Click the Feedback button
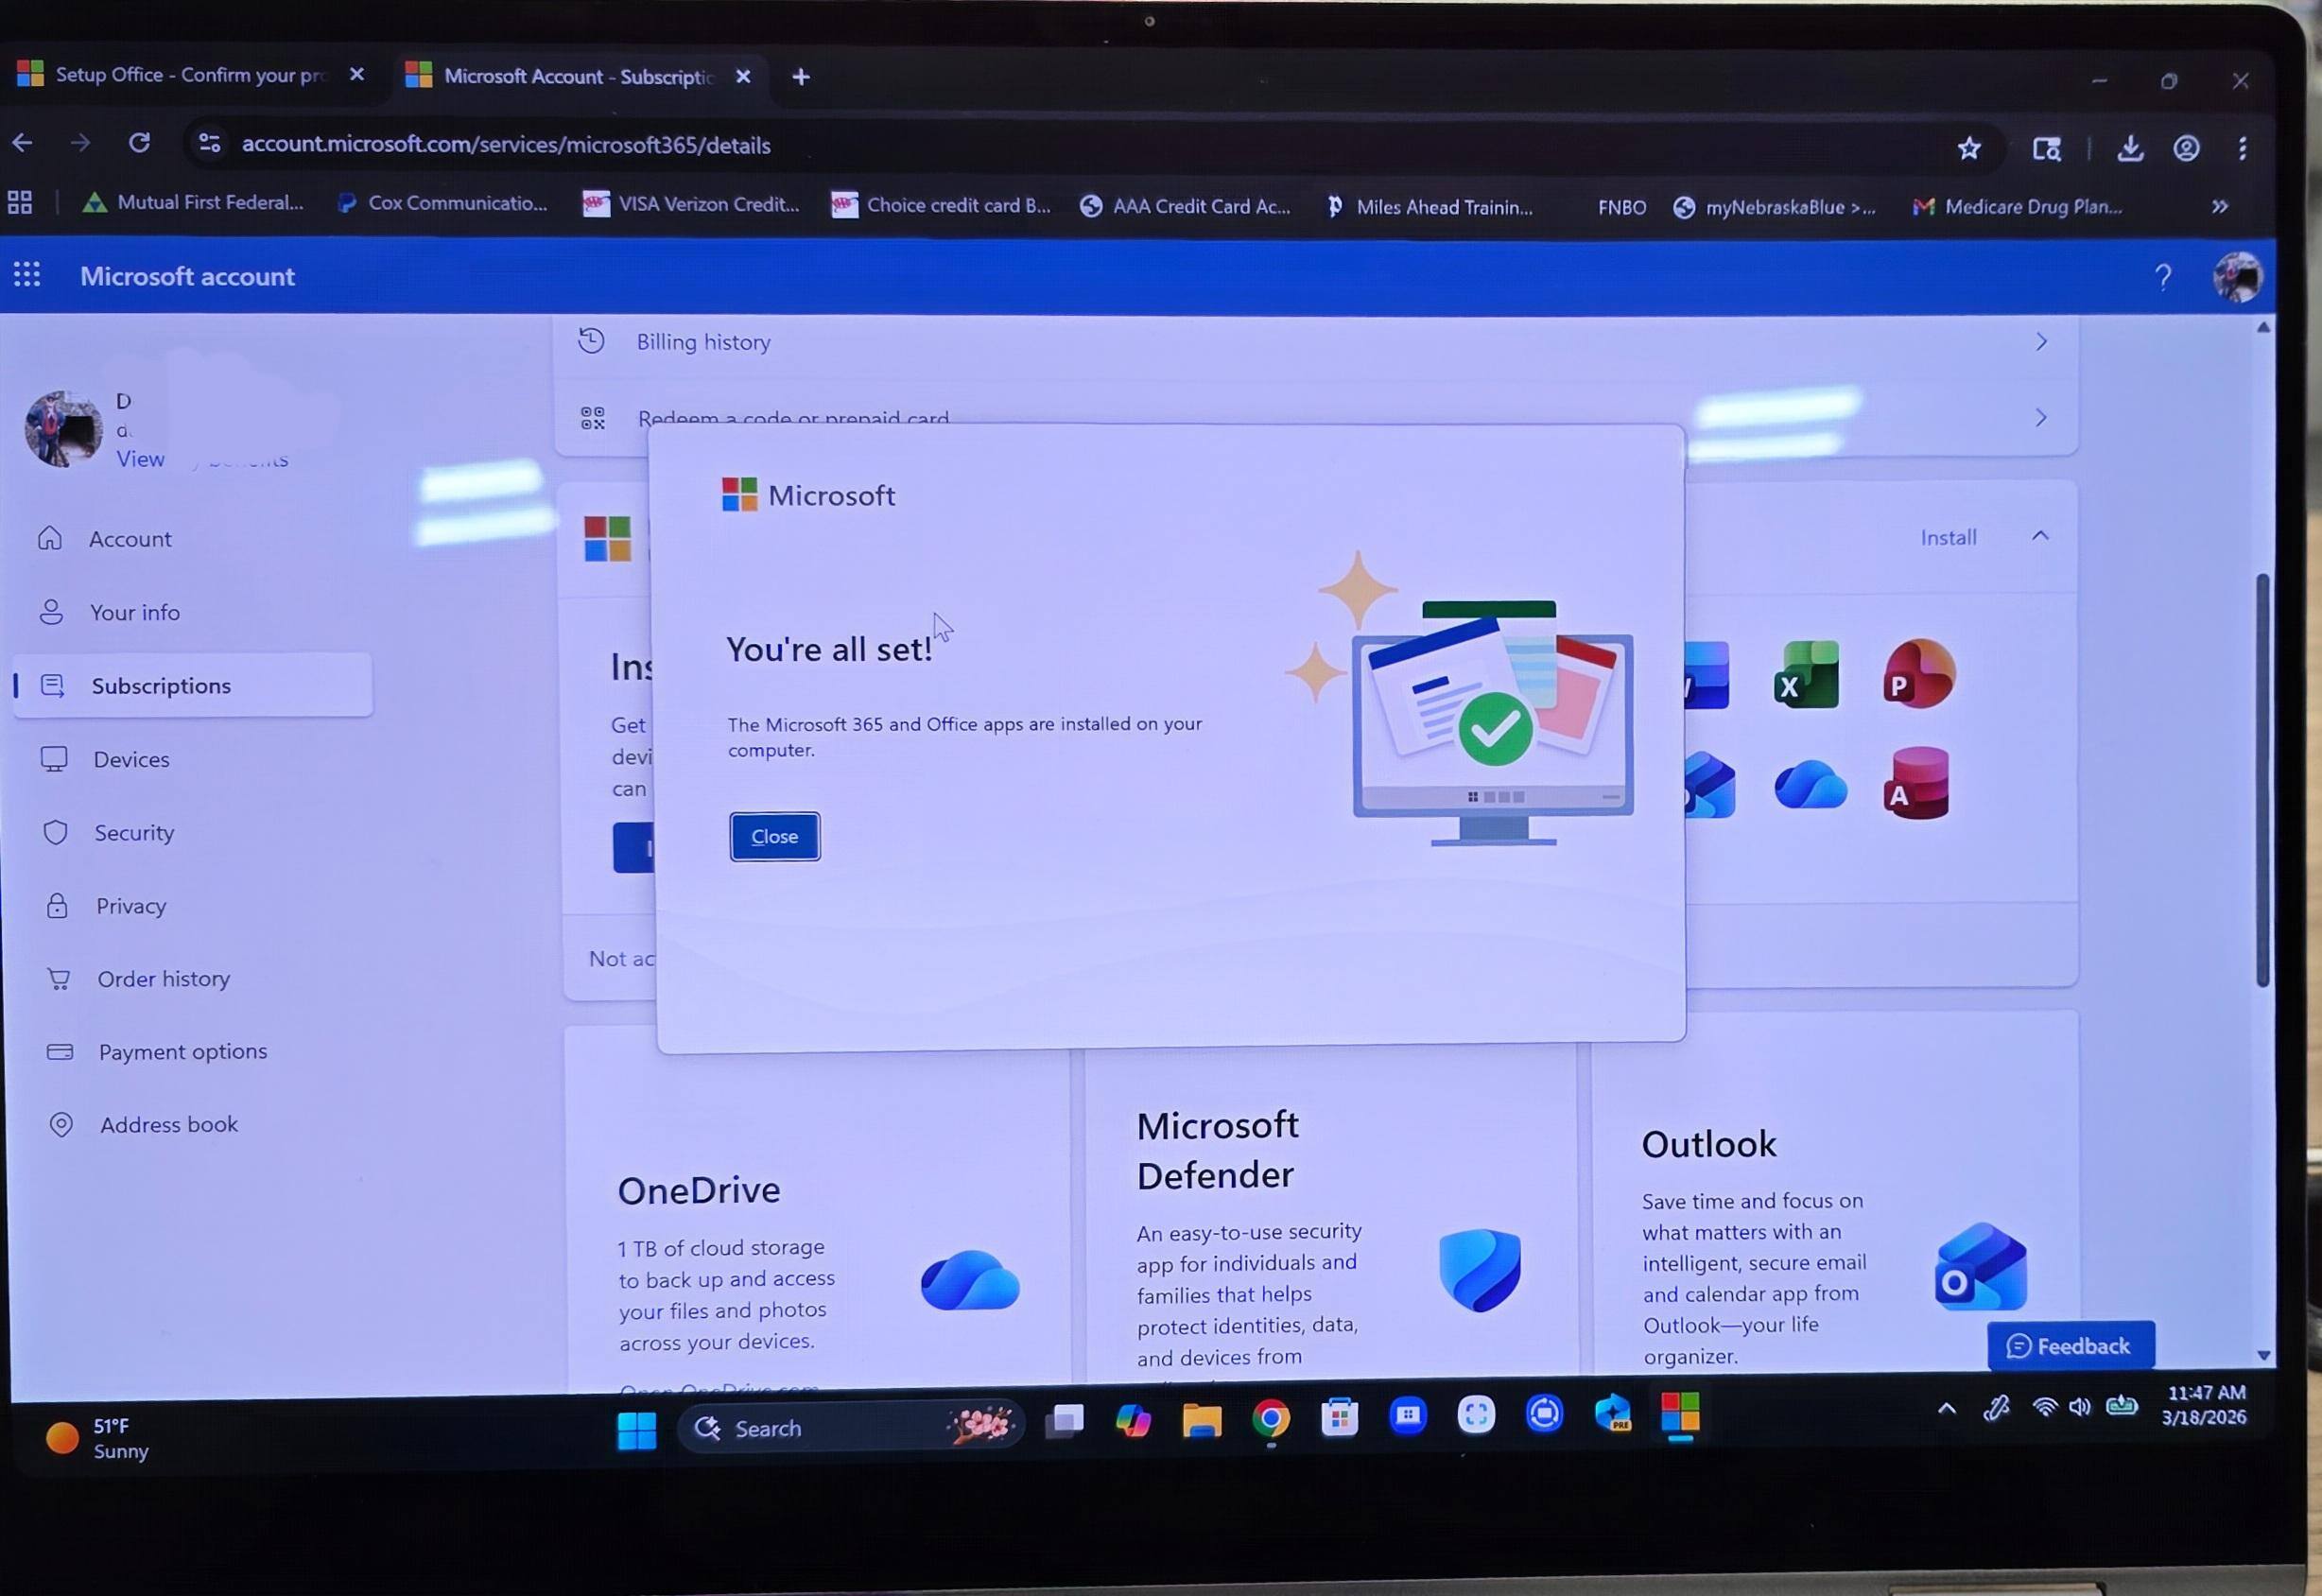The image size is (2322, 1596). tap(2070, 1346)
